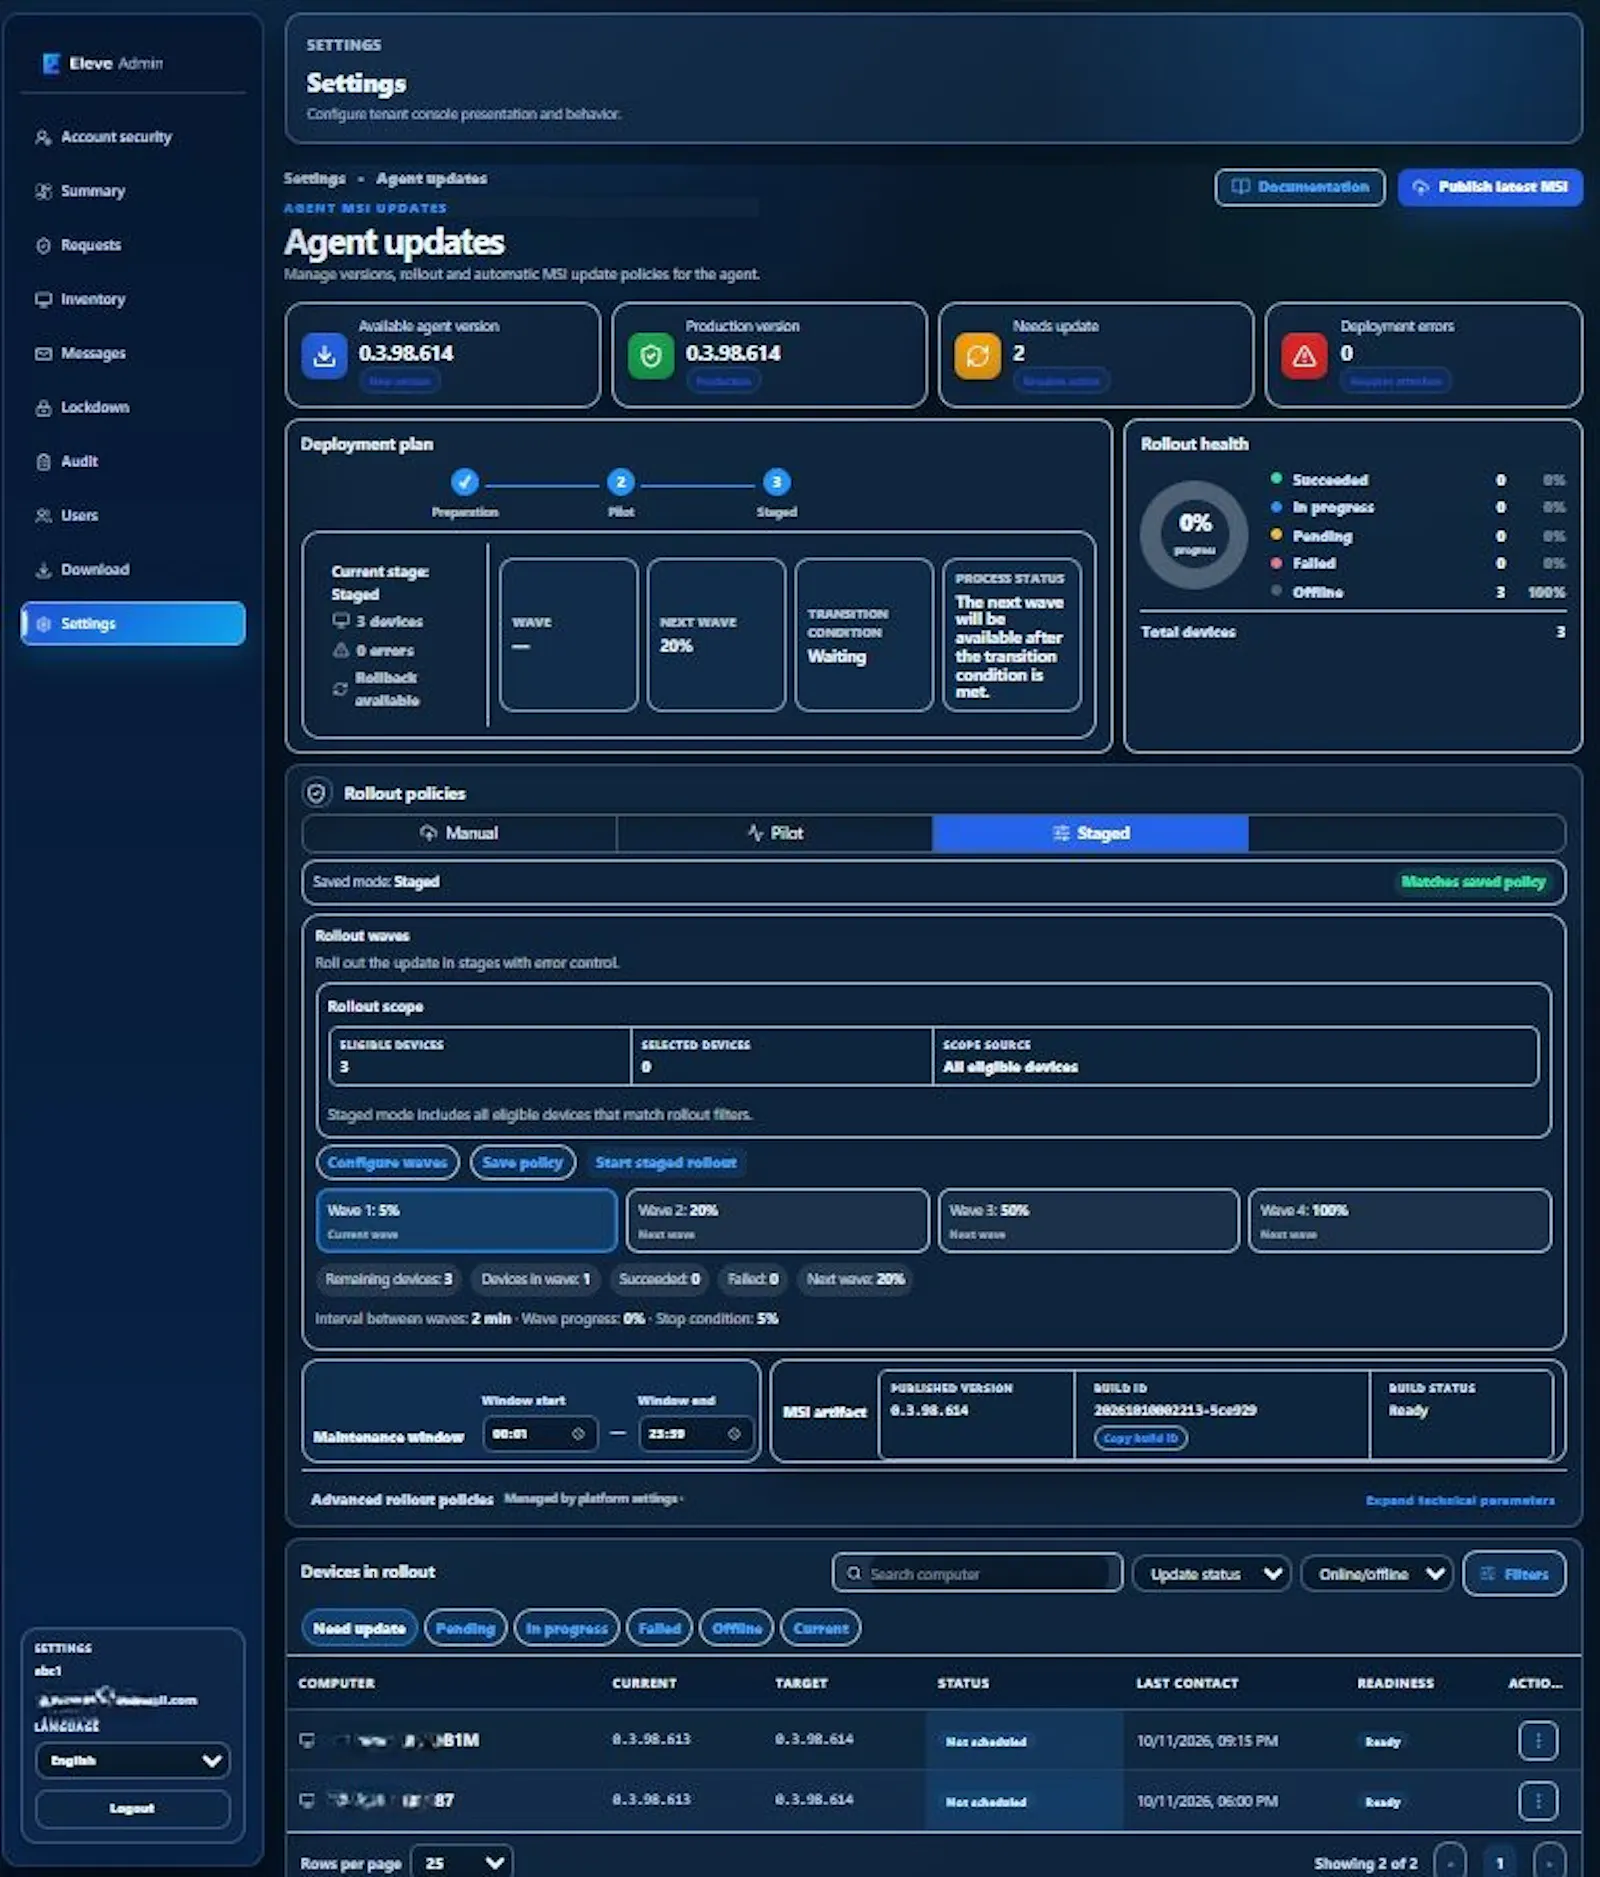Clear the Window start time field
The width and height of the screenshot is (1600, 1877).
578,1435
